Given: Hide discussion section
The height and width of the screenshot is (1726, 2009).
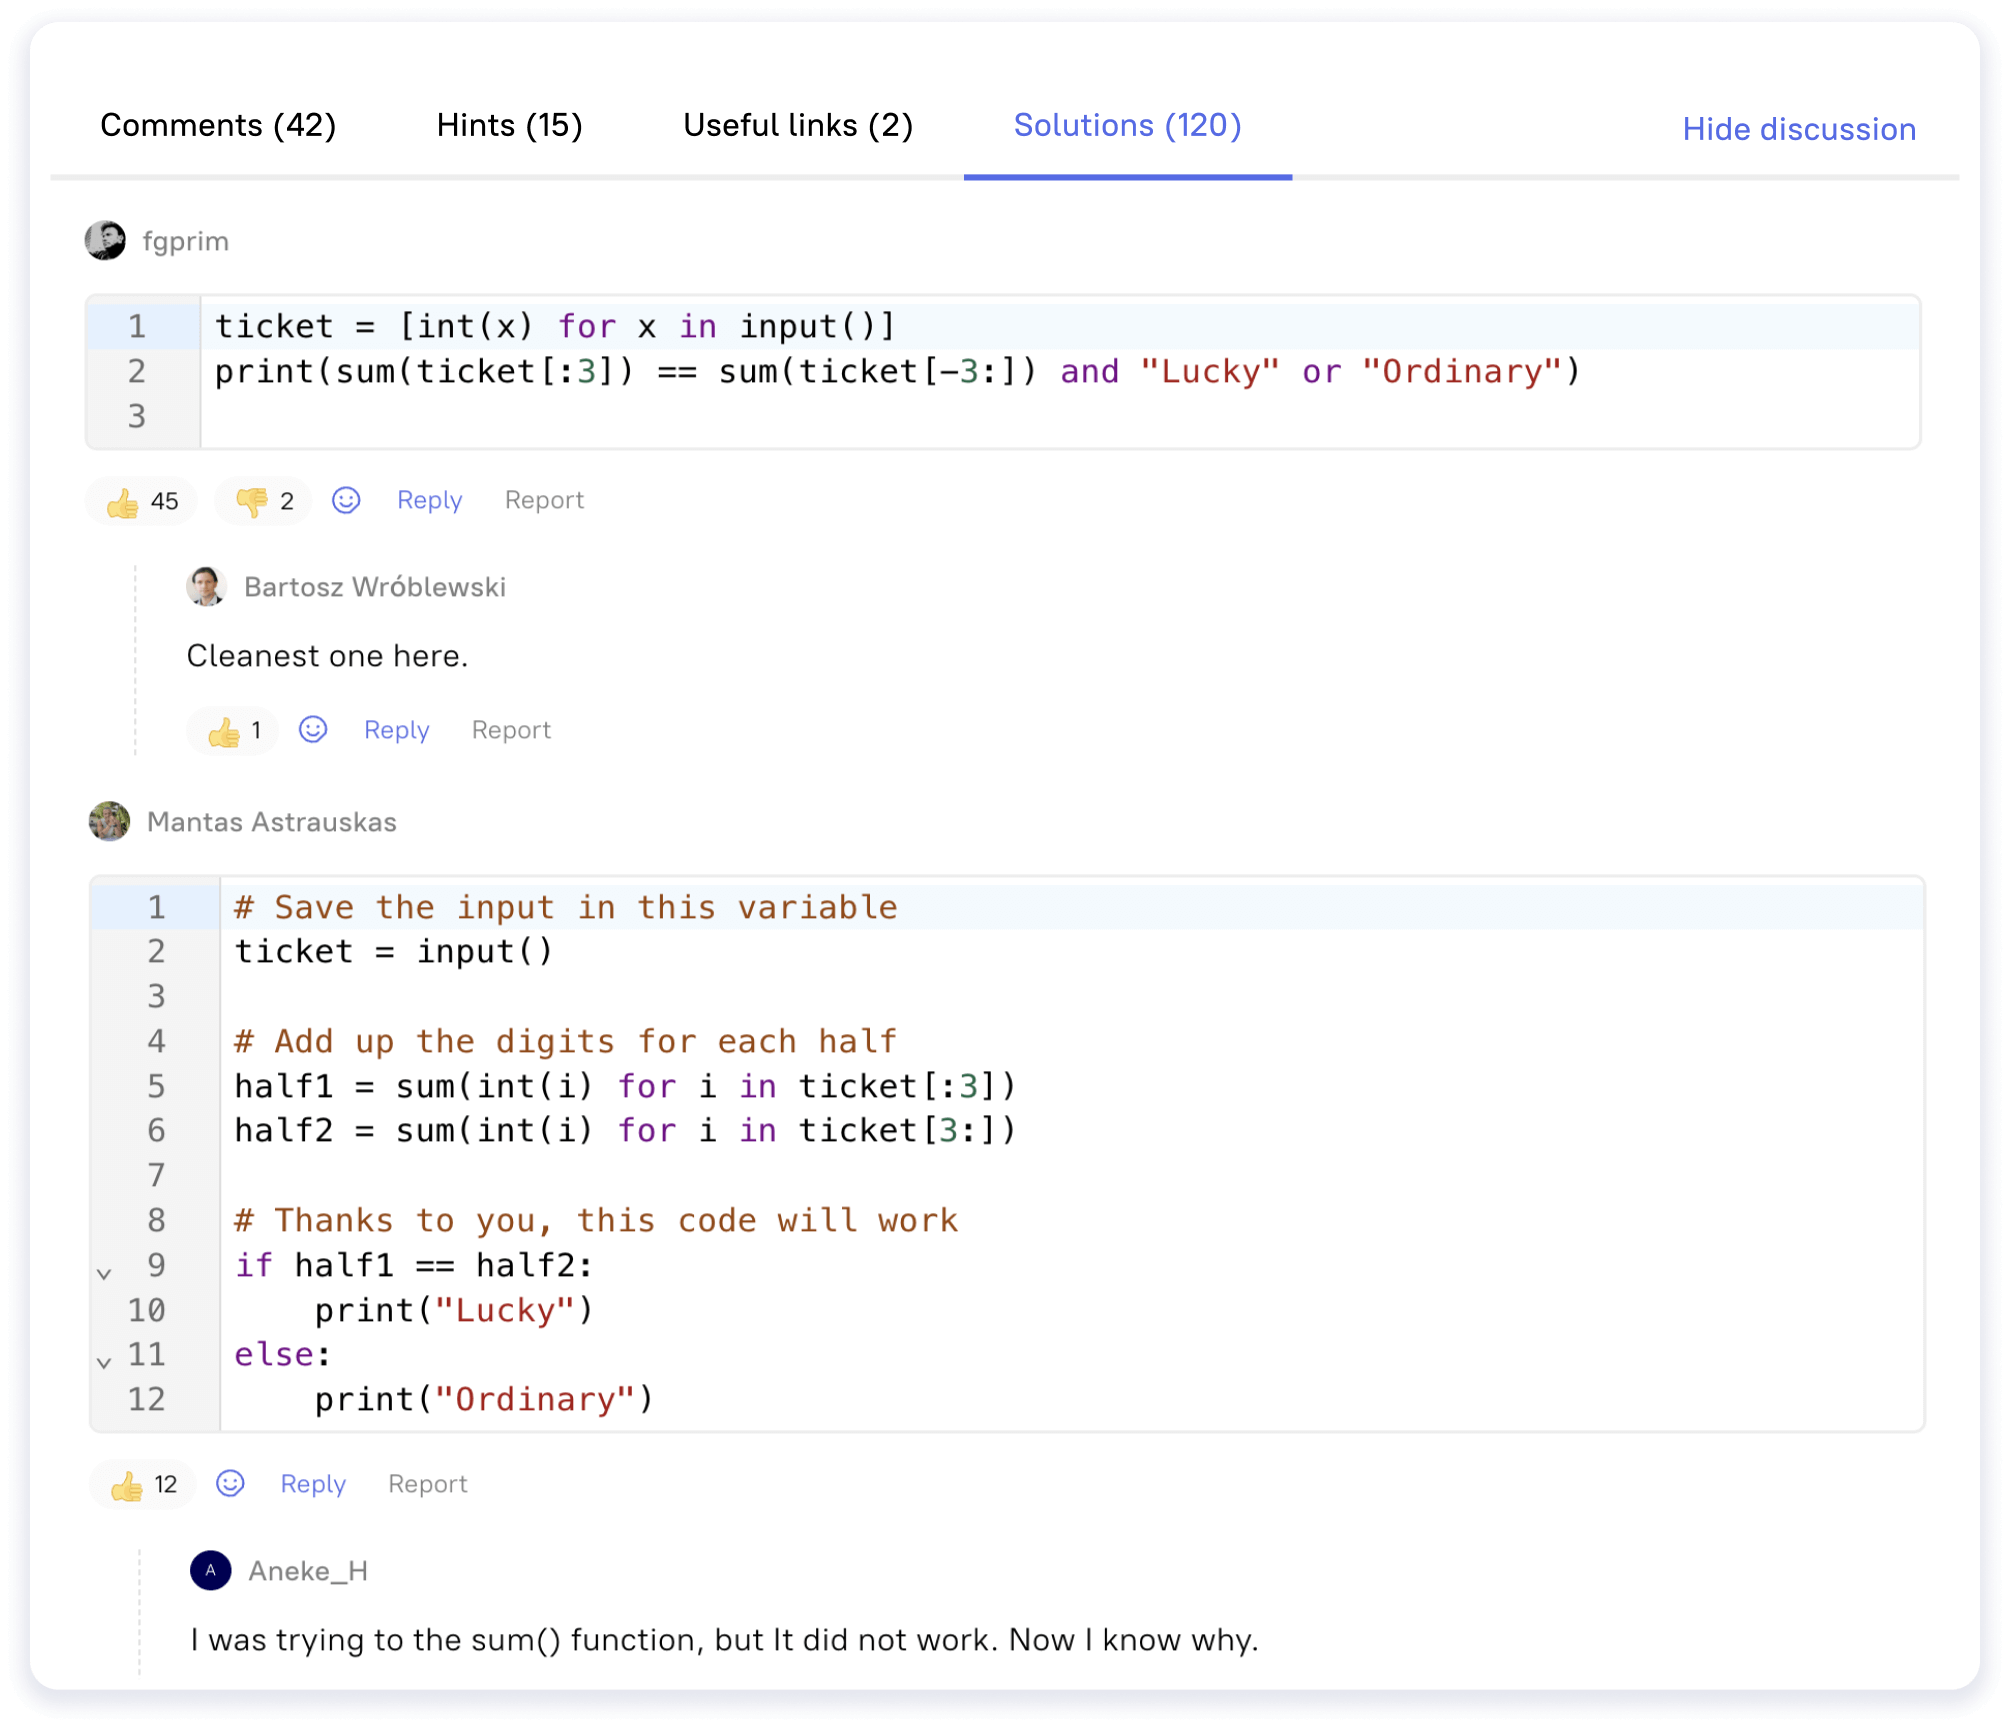Looking at the screenshot, I should tap(1798, 129).
